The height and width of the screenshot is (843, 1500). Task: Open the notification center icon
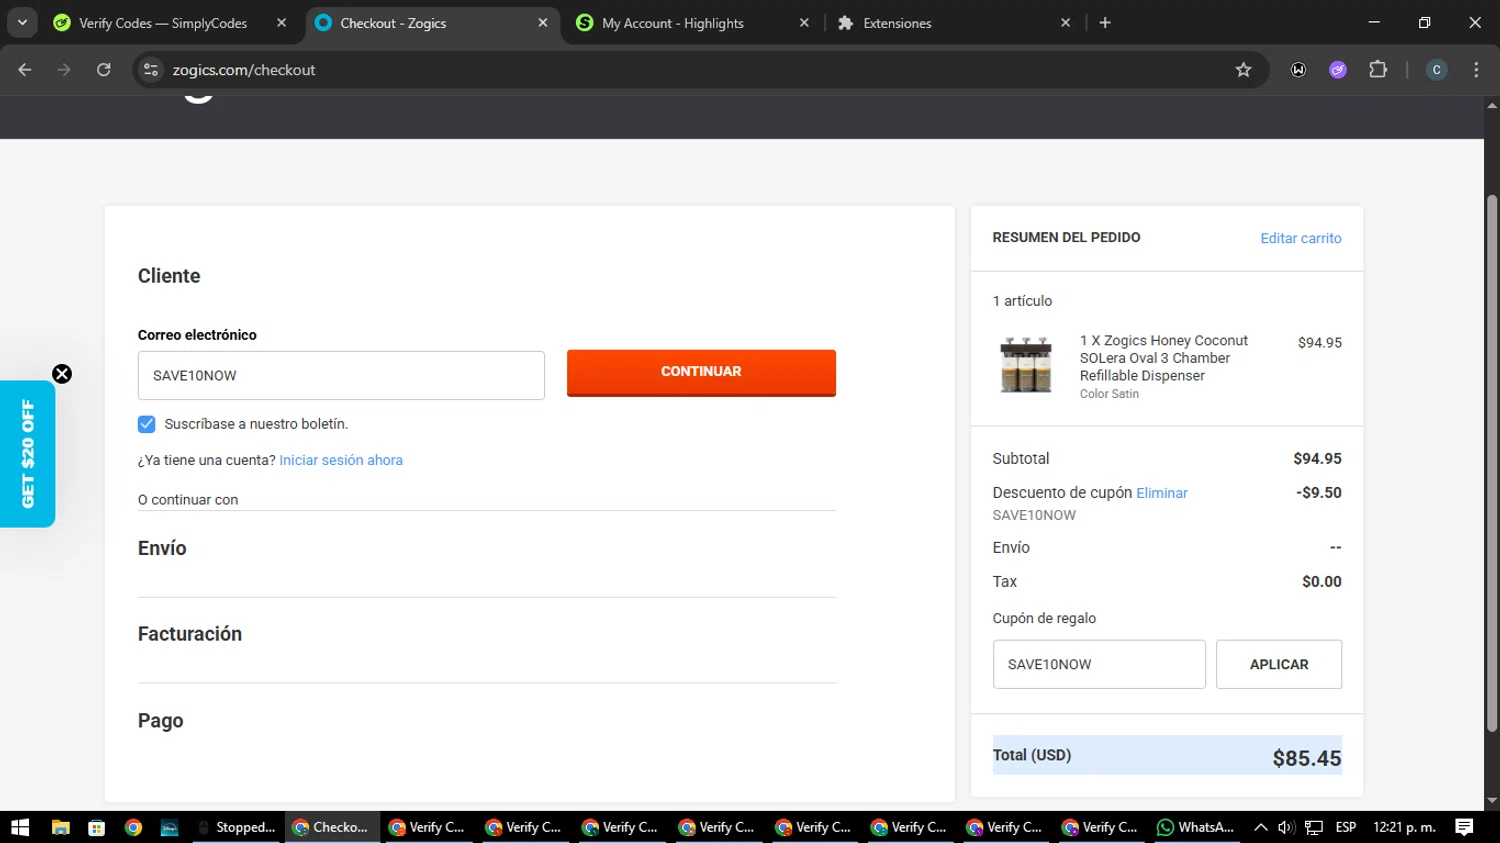(1464, 827)
